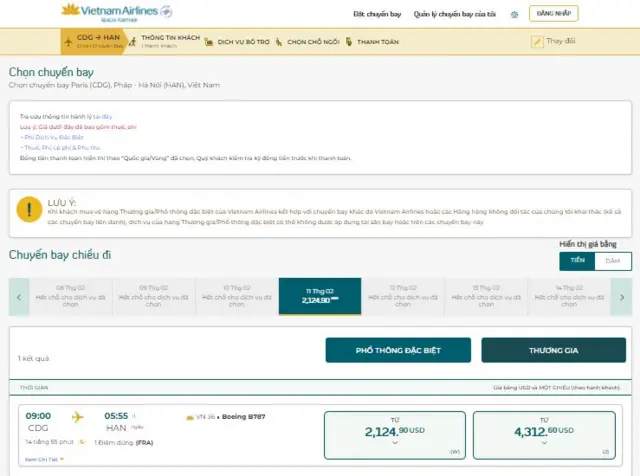
Task: Select date 13 Thg 02
Action: [486, 297]
